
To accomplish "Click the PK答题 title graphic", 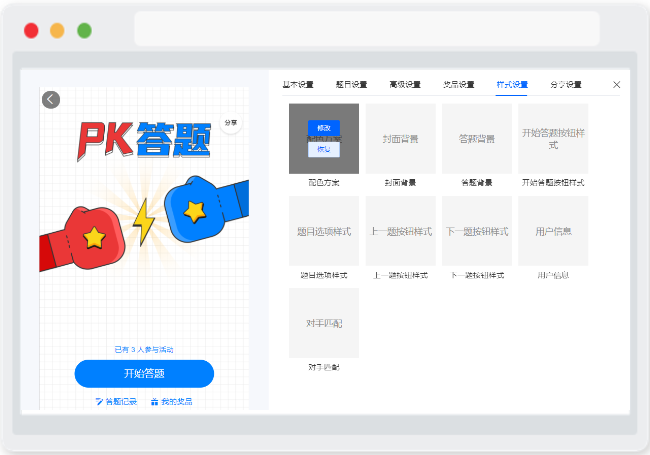I will point(144,140).
